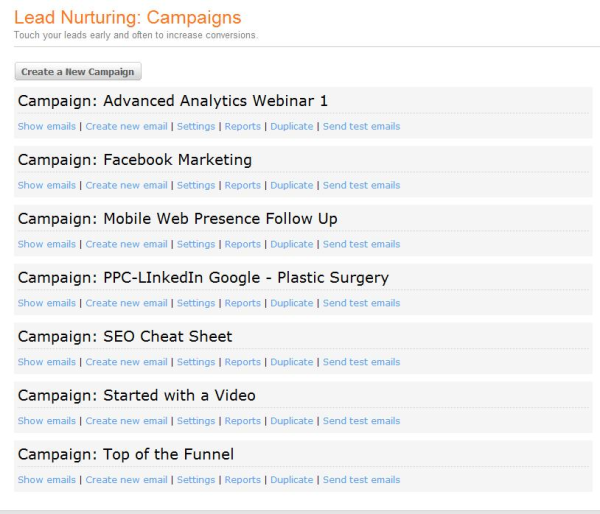
Task: View Reports for PPC-LinkedIn Google campaign
Action: click(242, 303)
